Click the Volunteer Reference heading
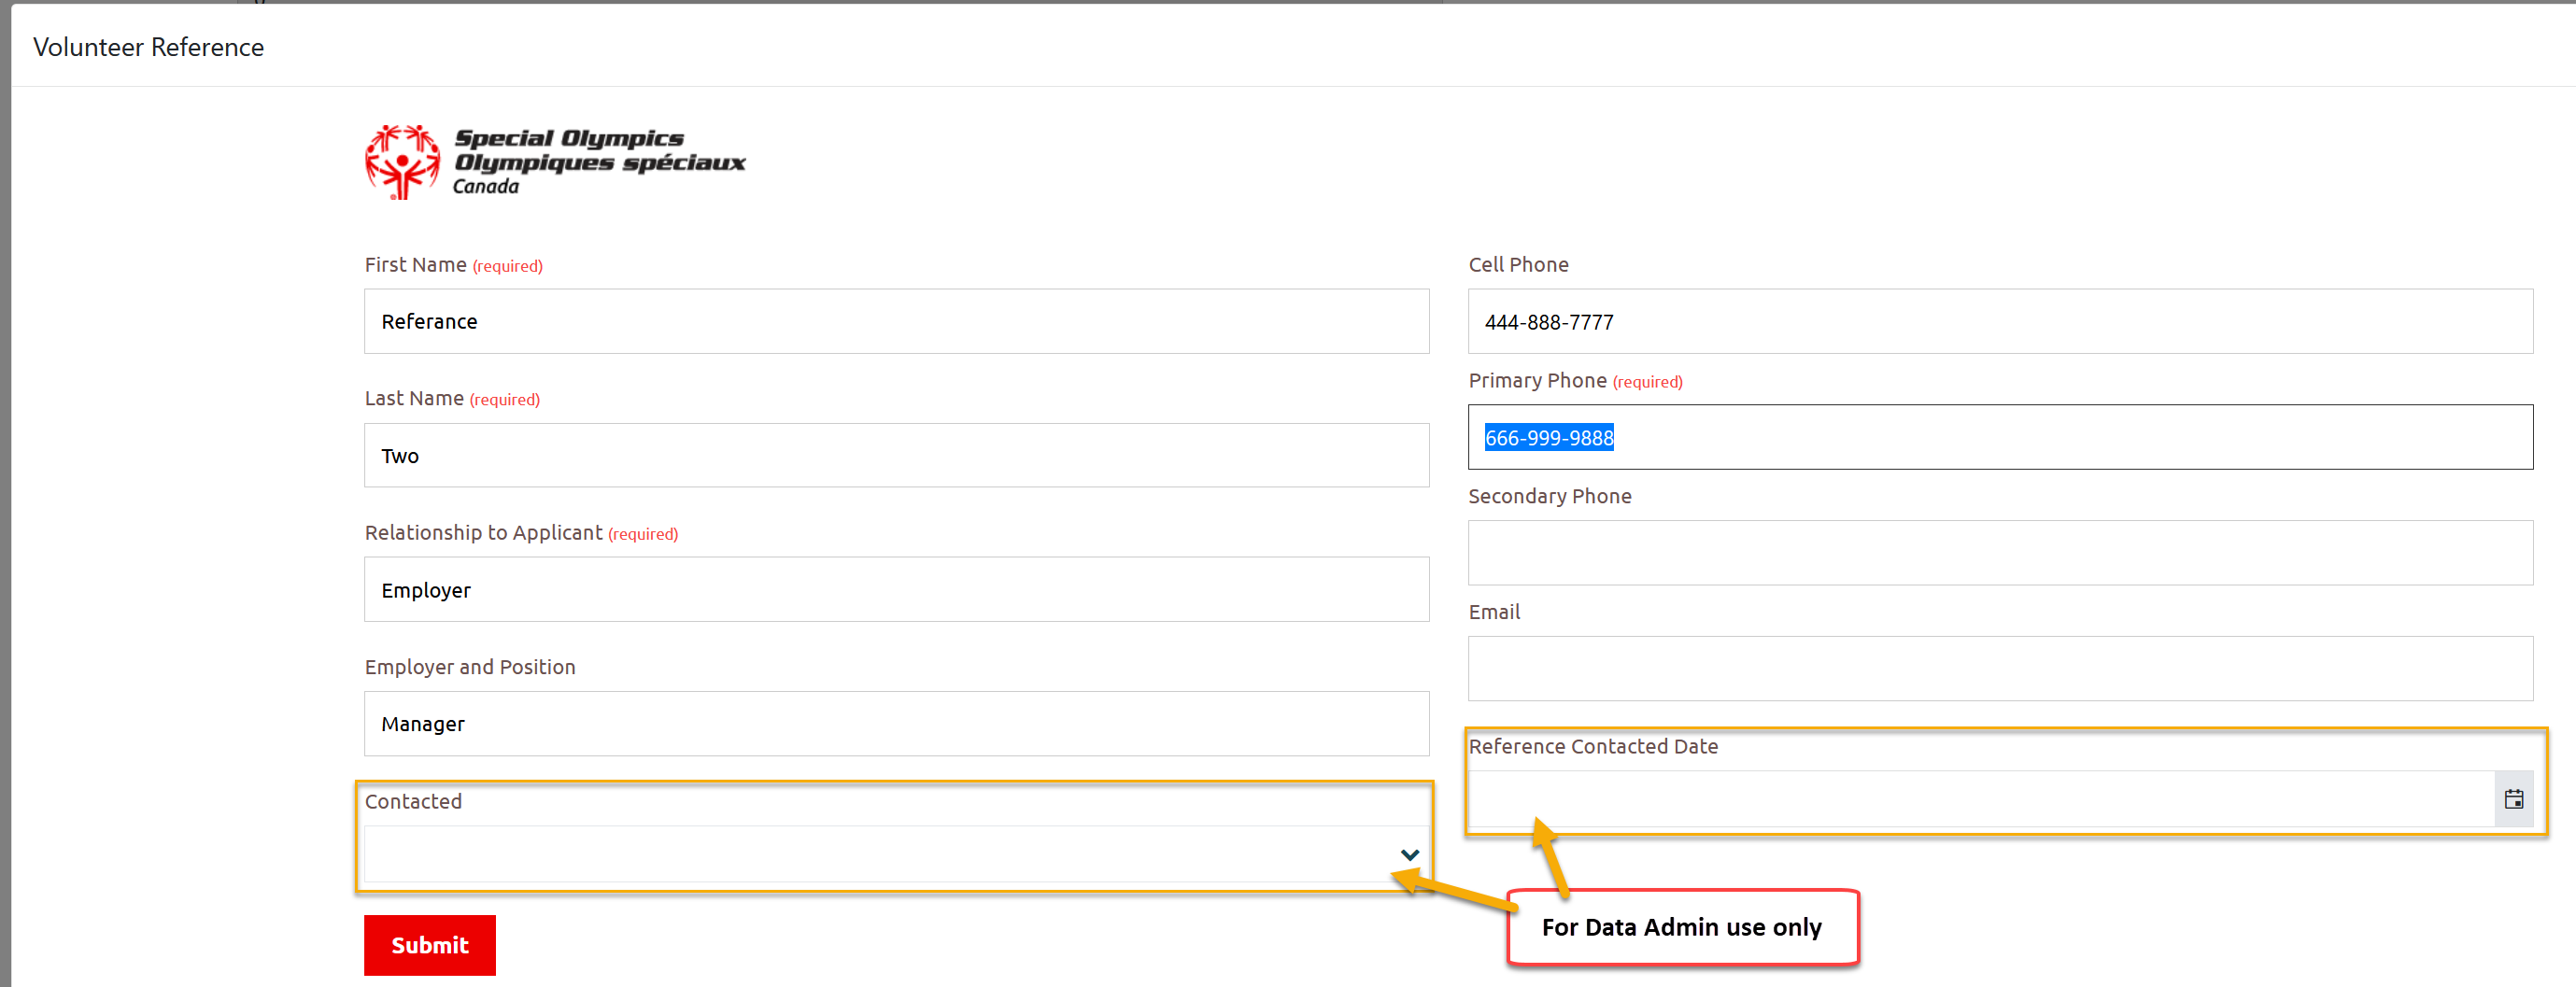Viewport: 2576px width, 987px height. click(149, 47)
